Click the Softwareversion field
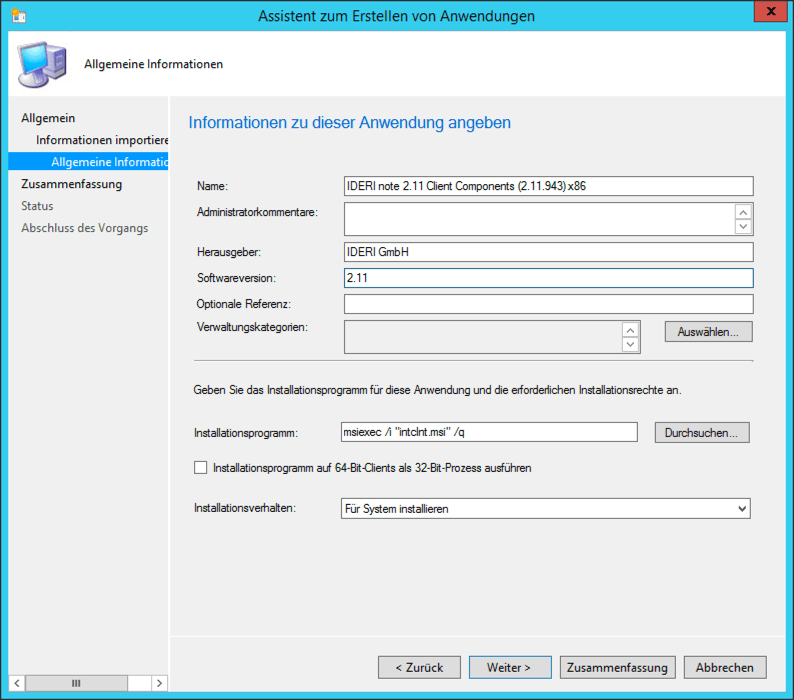 point(548,278)
